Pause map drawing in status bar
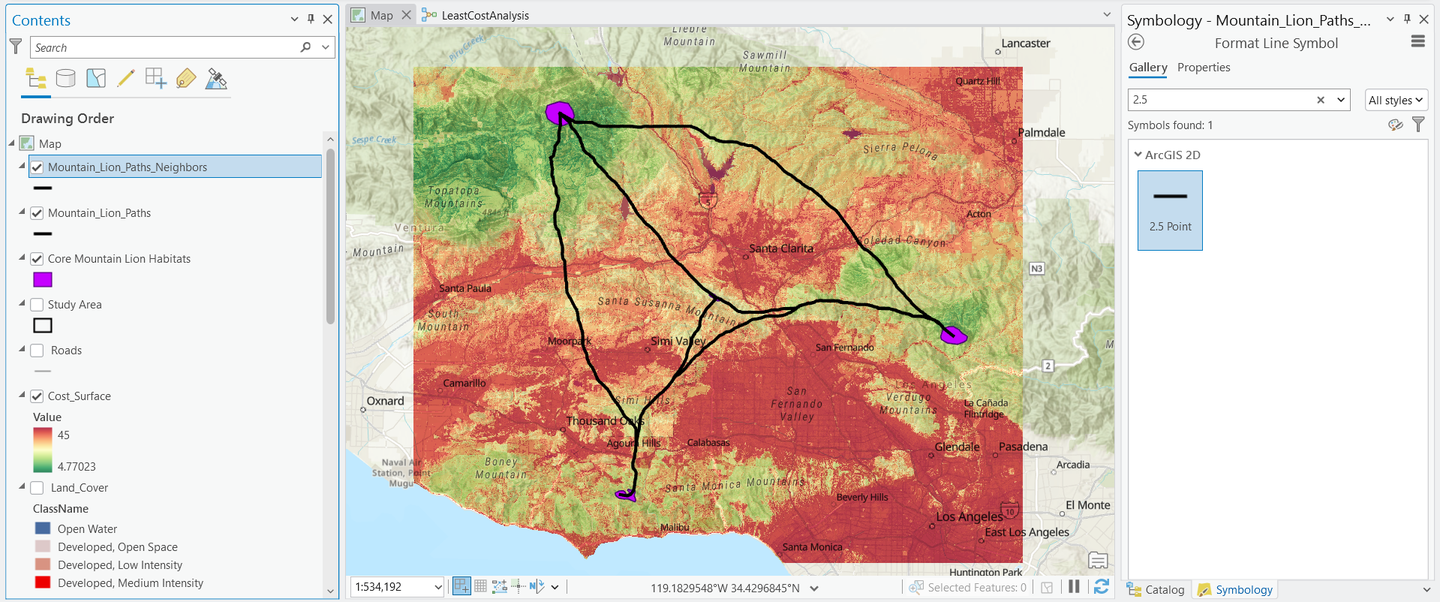The image size is (1440, 602). (1073, 587)
